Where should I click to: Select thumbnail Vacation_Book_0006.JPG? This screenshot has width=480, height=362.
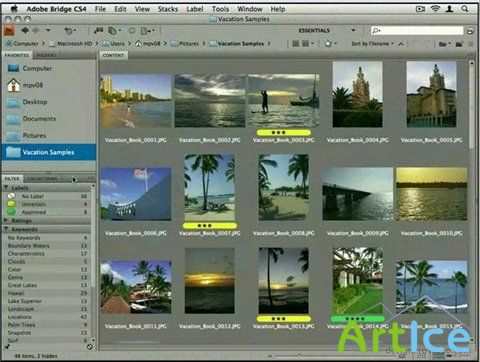point(136,194)
